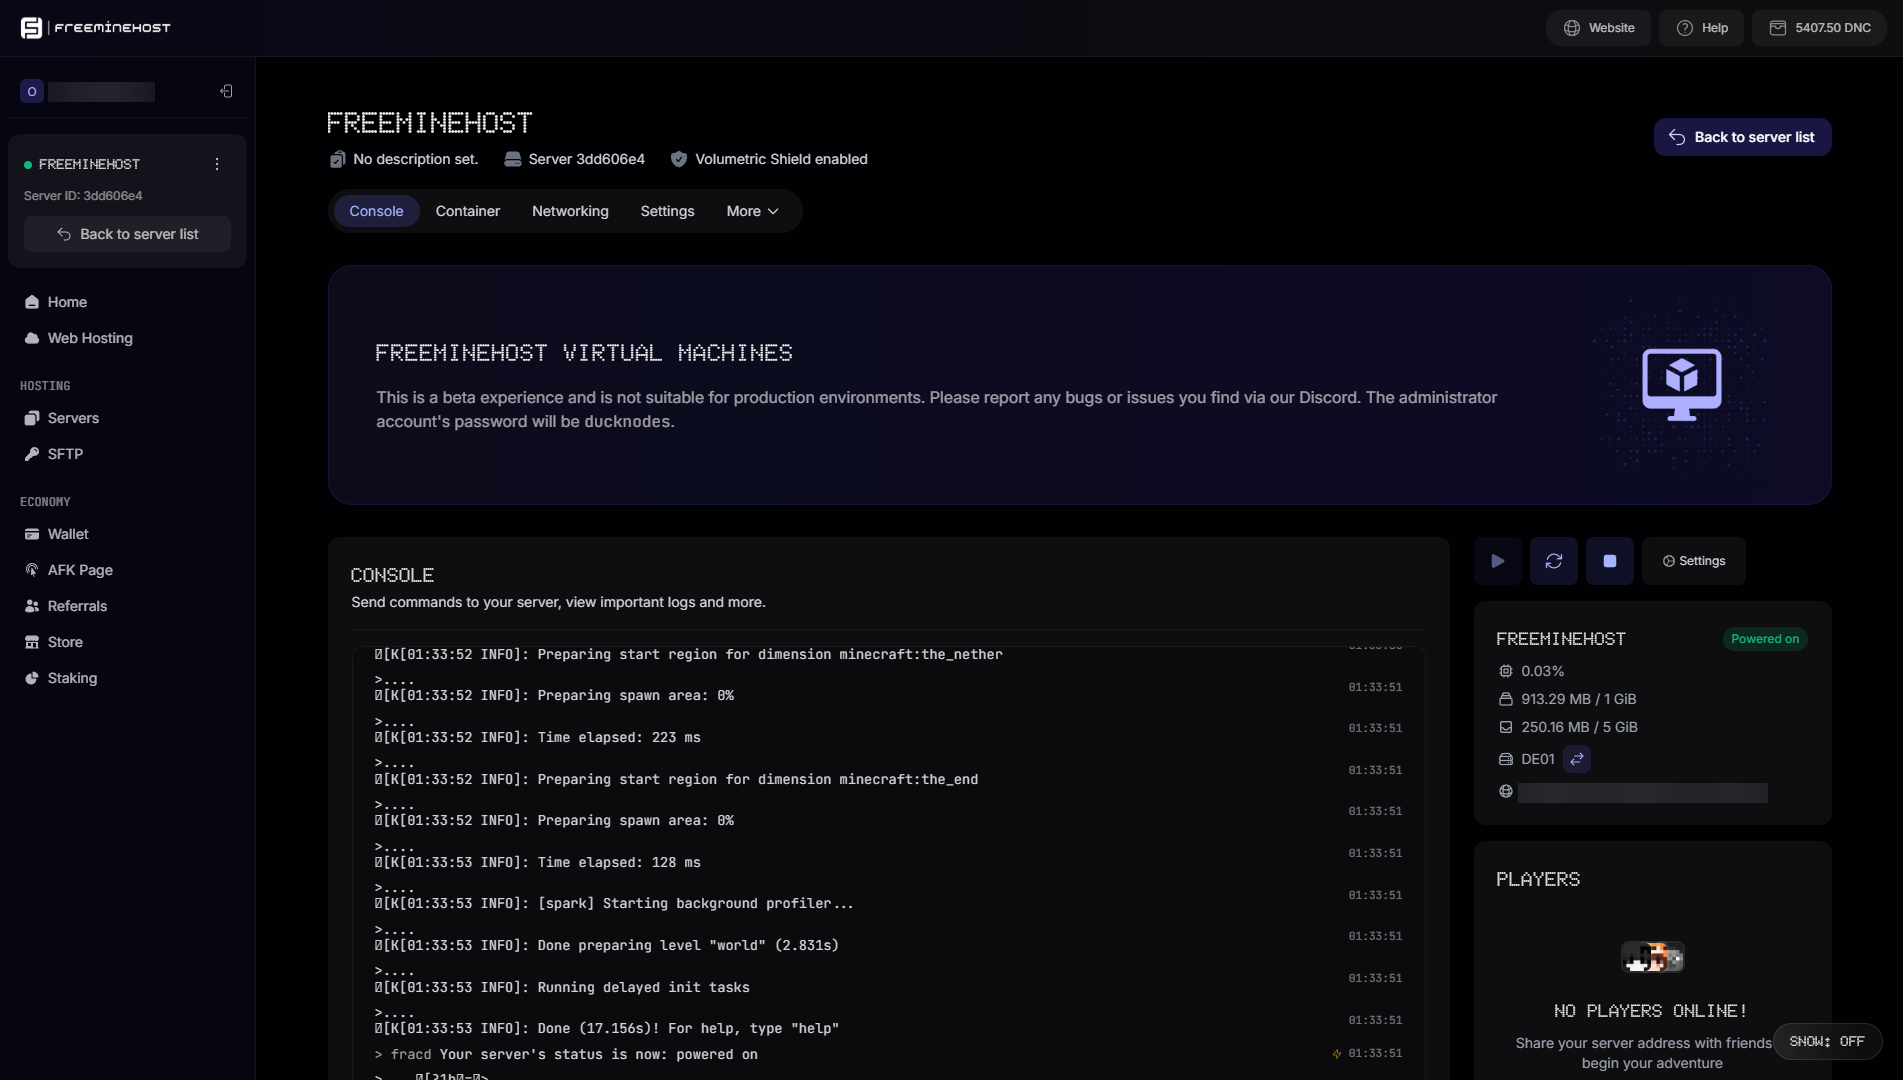This screenshot has width=1903, height=1080.
Task: Click the lightning icon on status log line
Action: 1336,1054
